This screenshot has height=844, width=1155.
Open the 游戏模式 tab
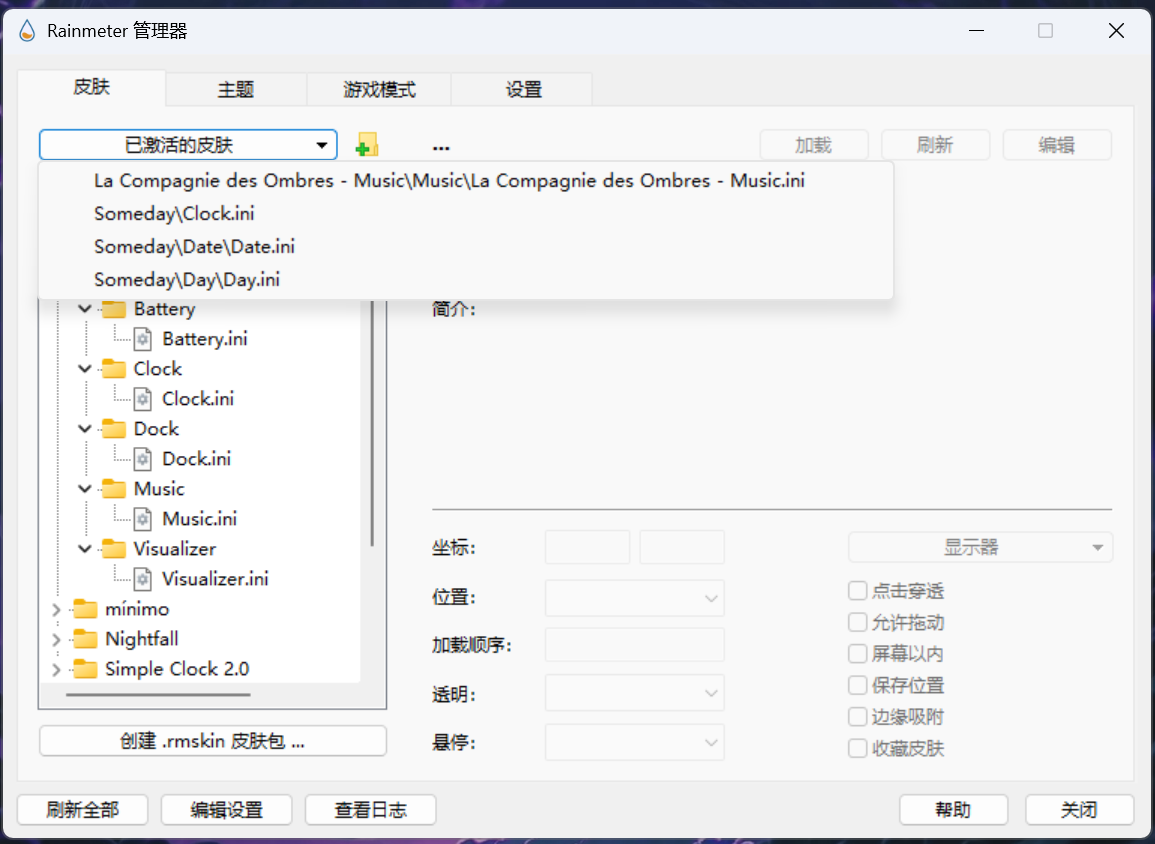[x=379, y=90]
